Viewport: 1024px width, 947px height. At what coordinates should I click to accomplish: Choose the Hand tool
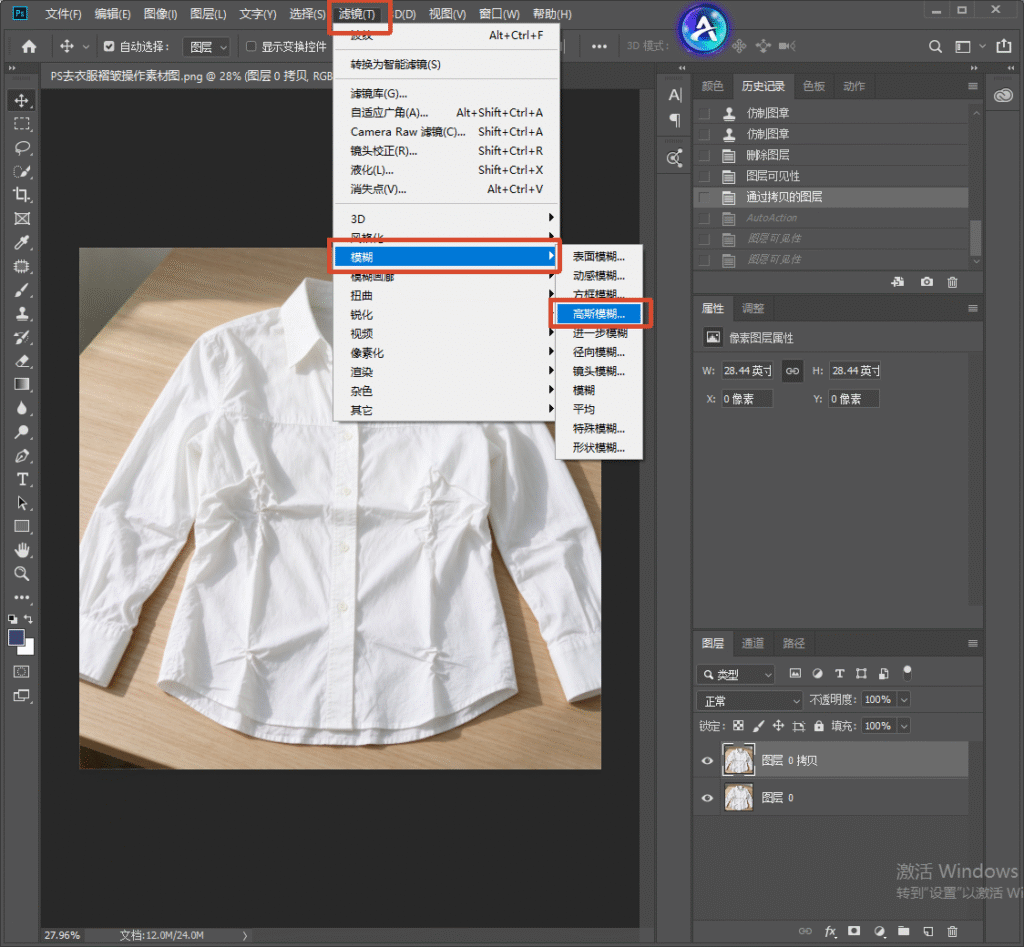coord(22,550)
